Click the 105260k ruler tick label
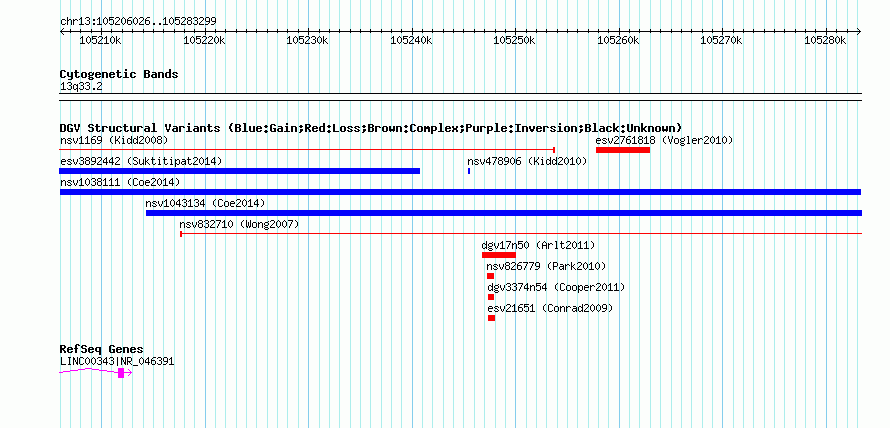The image size is (890, 428). point(618,41)
